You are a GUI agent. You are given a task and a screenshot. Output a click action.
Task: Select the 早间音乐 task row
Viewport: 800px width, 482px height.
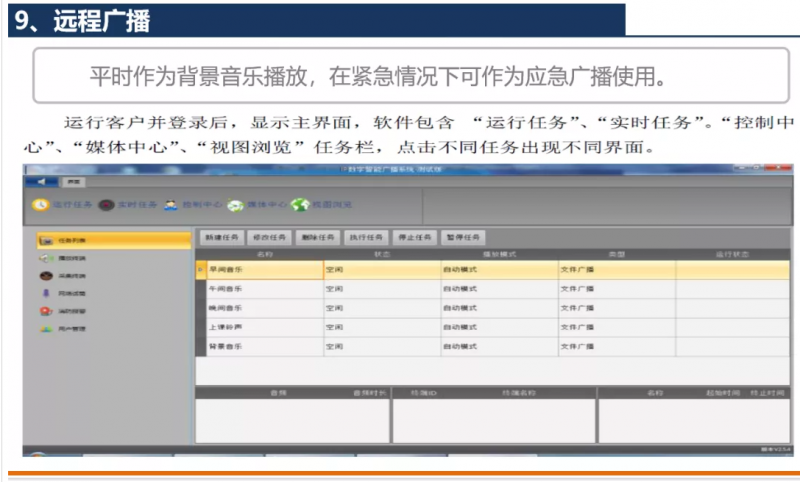[x=258, y=270]
